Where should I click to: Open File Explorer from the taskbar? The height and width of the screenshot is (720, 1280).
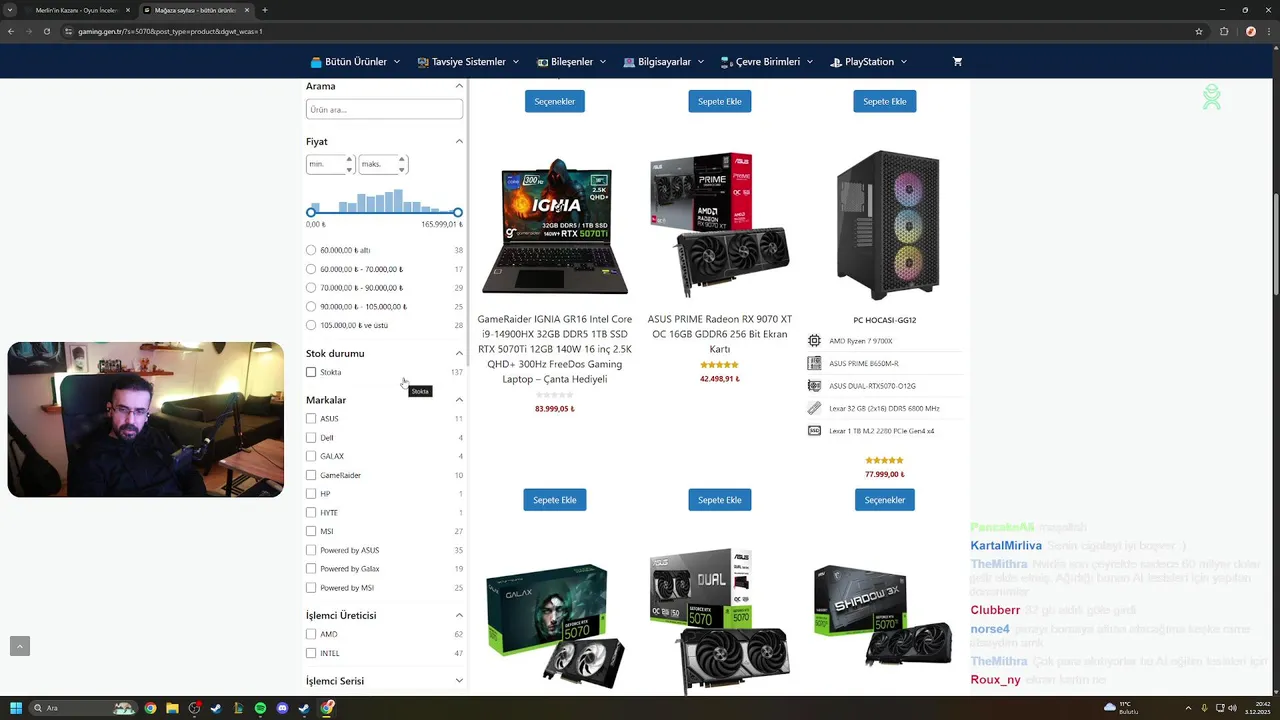[x=172, y=708]
